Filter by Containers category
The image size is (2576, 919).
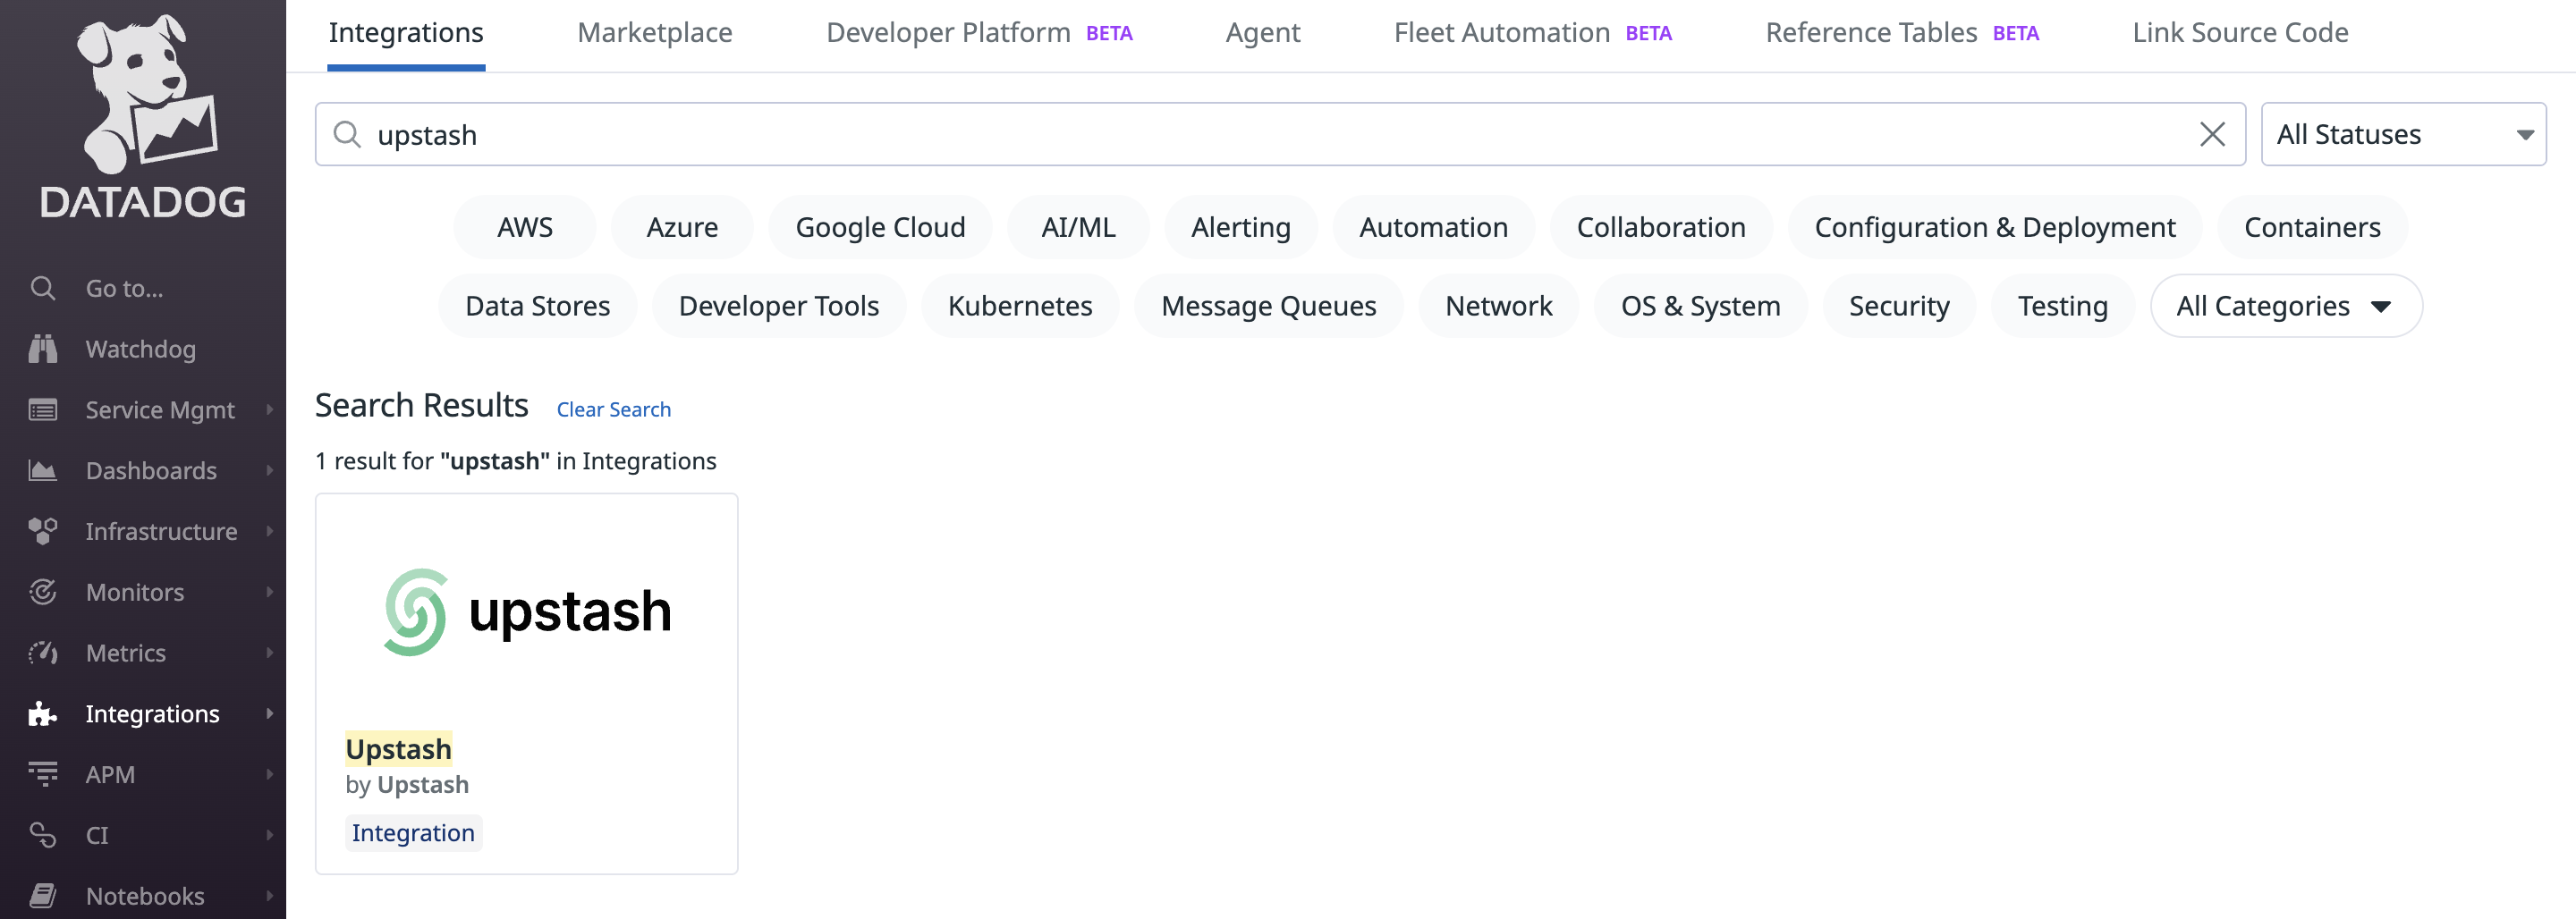pos(2312,227)
